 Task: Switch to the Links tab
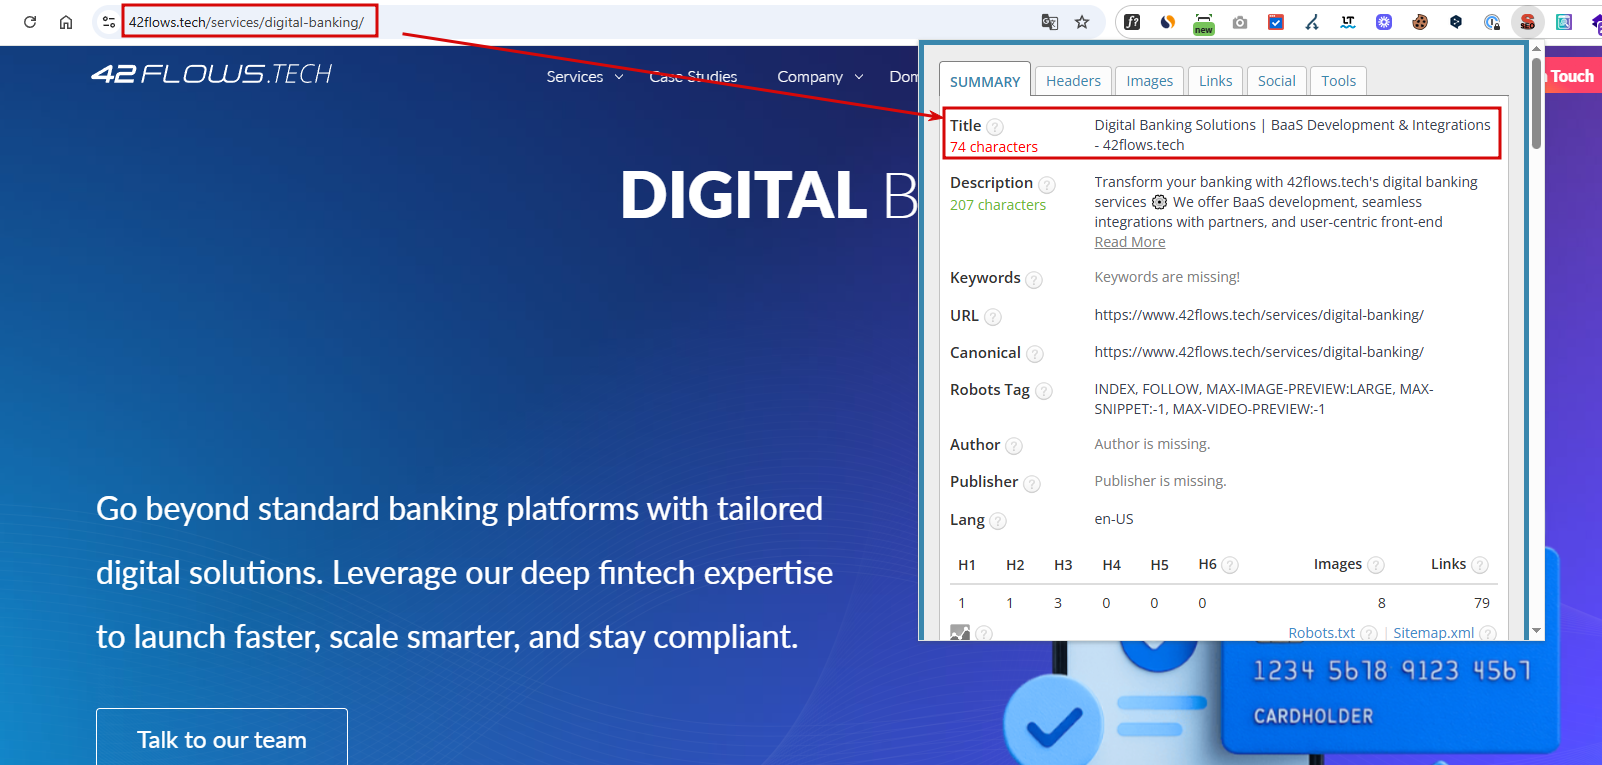1216,81
